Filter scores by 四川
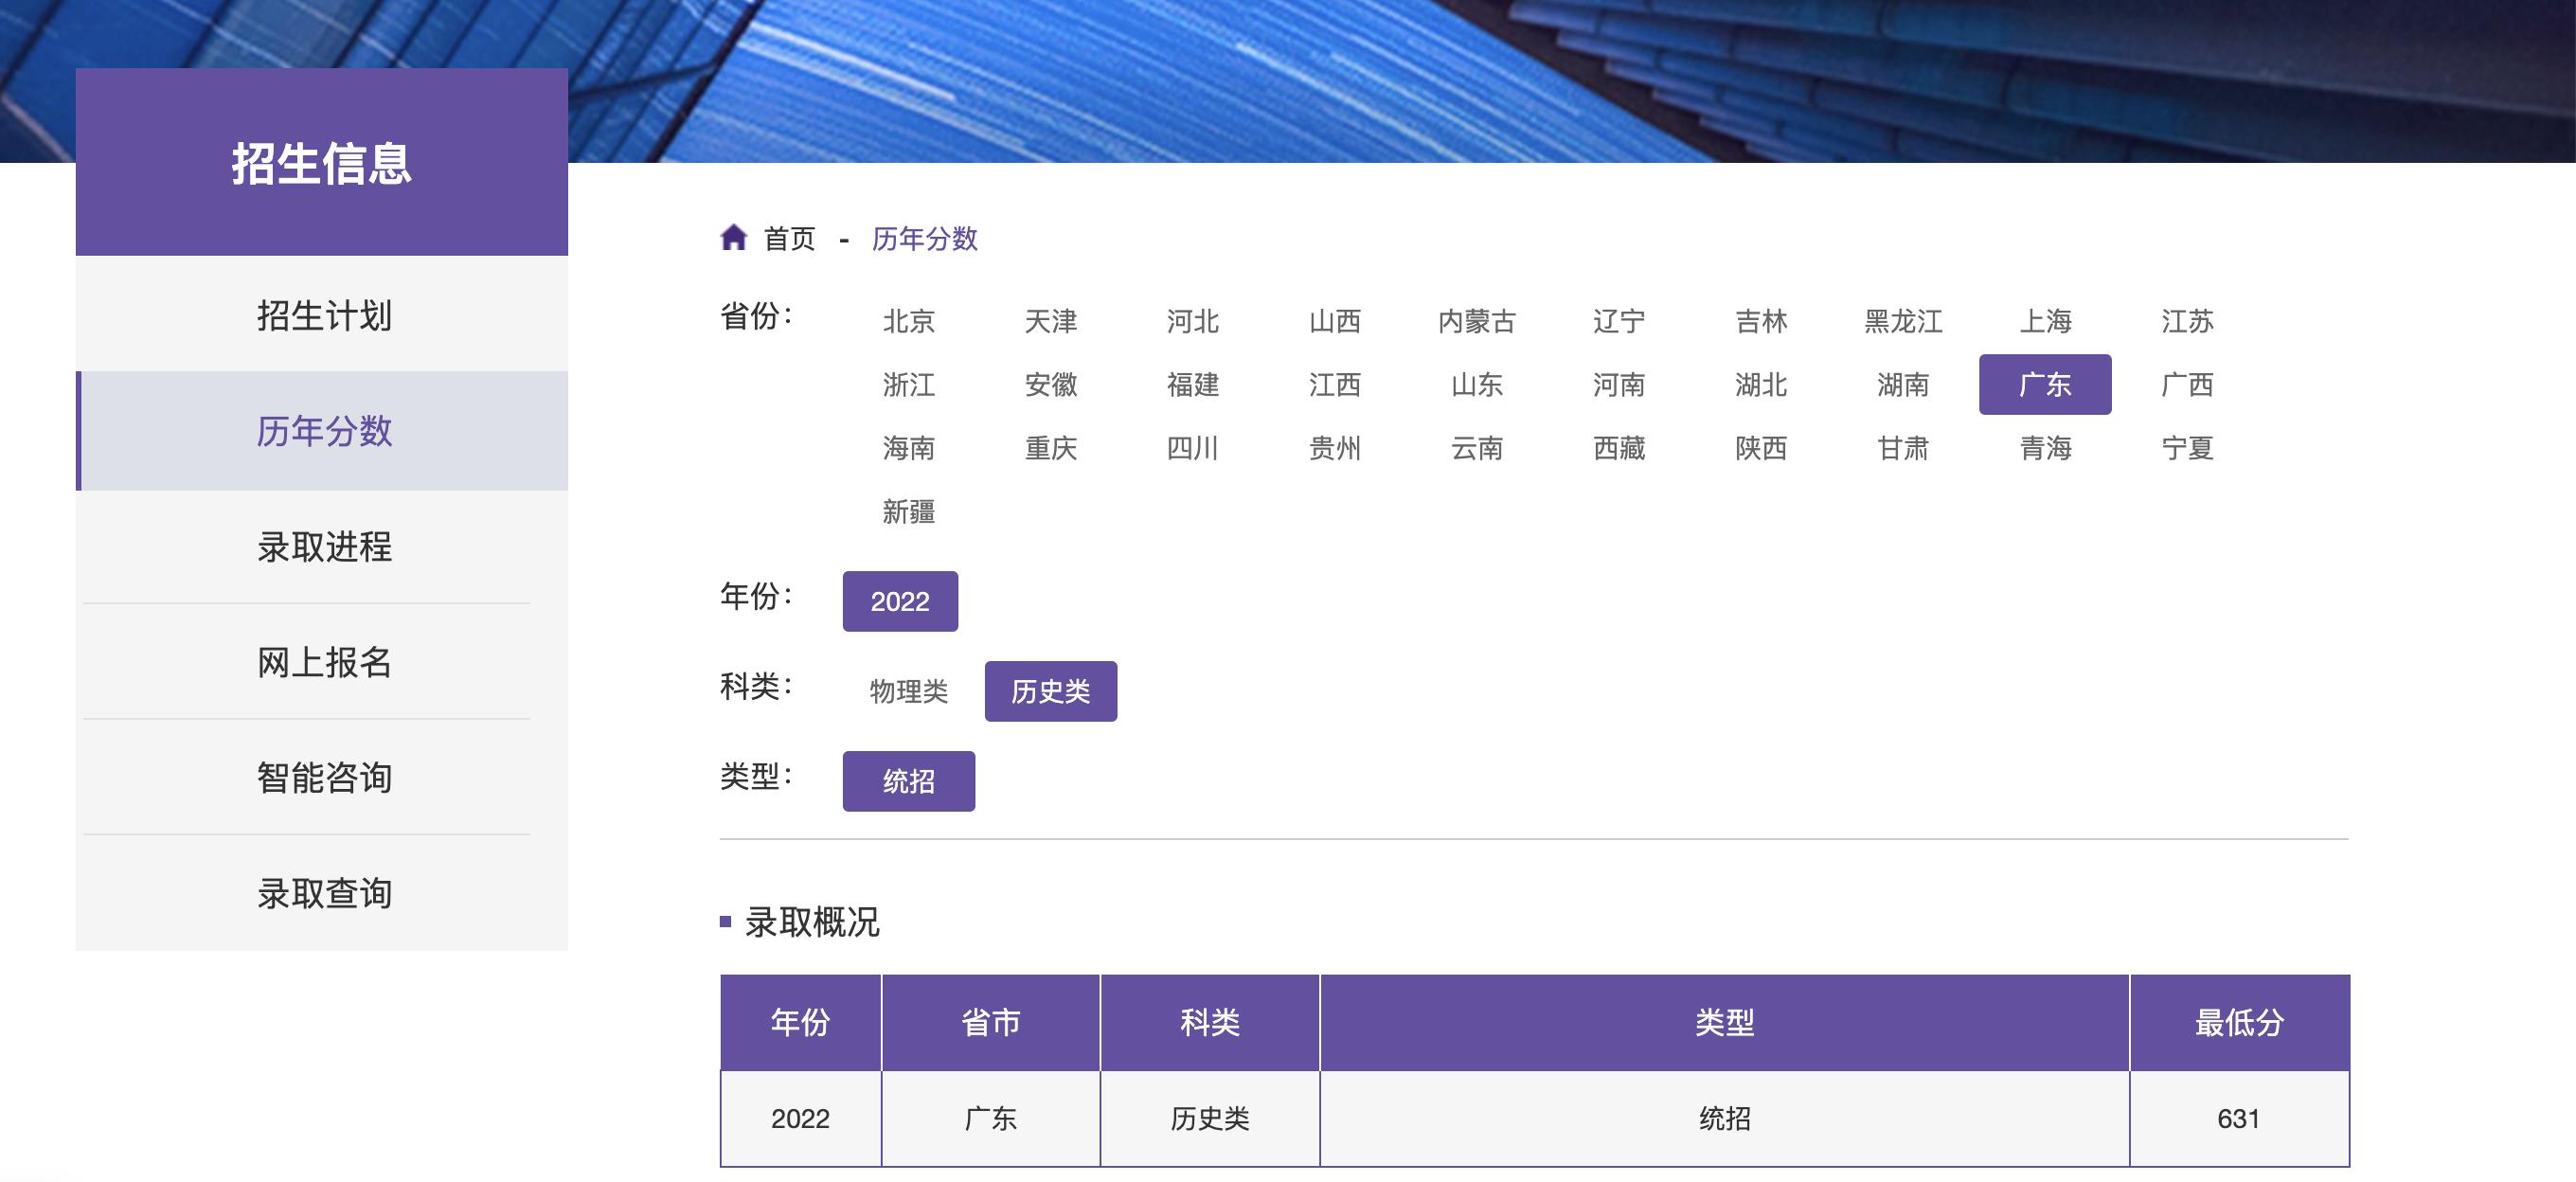The image size is (2576, 1182). pos(1192,448)
